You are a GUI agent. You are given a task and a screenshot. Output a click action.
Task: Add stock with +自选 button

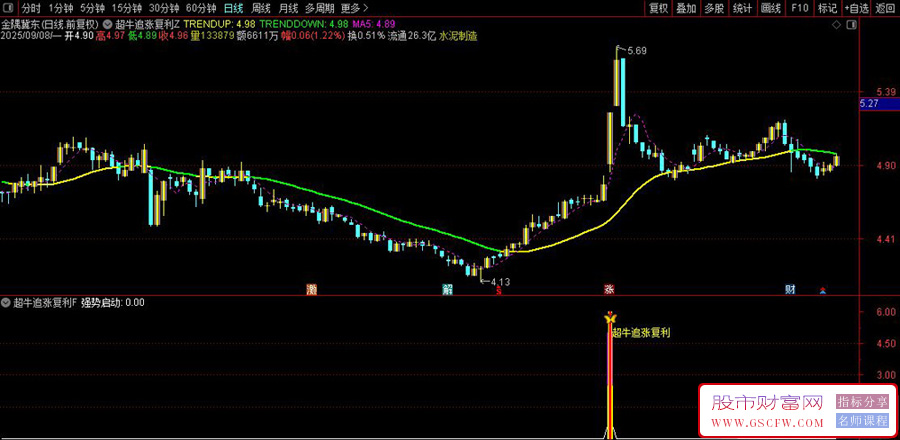[856, 9]
